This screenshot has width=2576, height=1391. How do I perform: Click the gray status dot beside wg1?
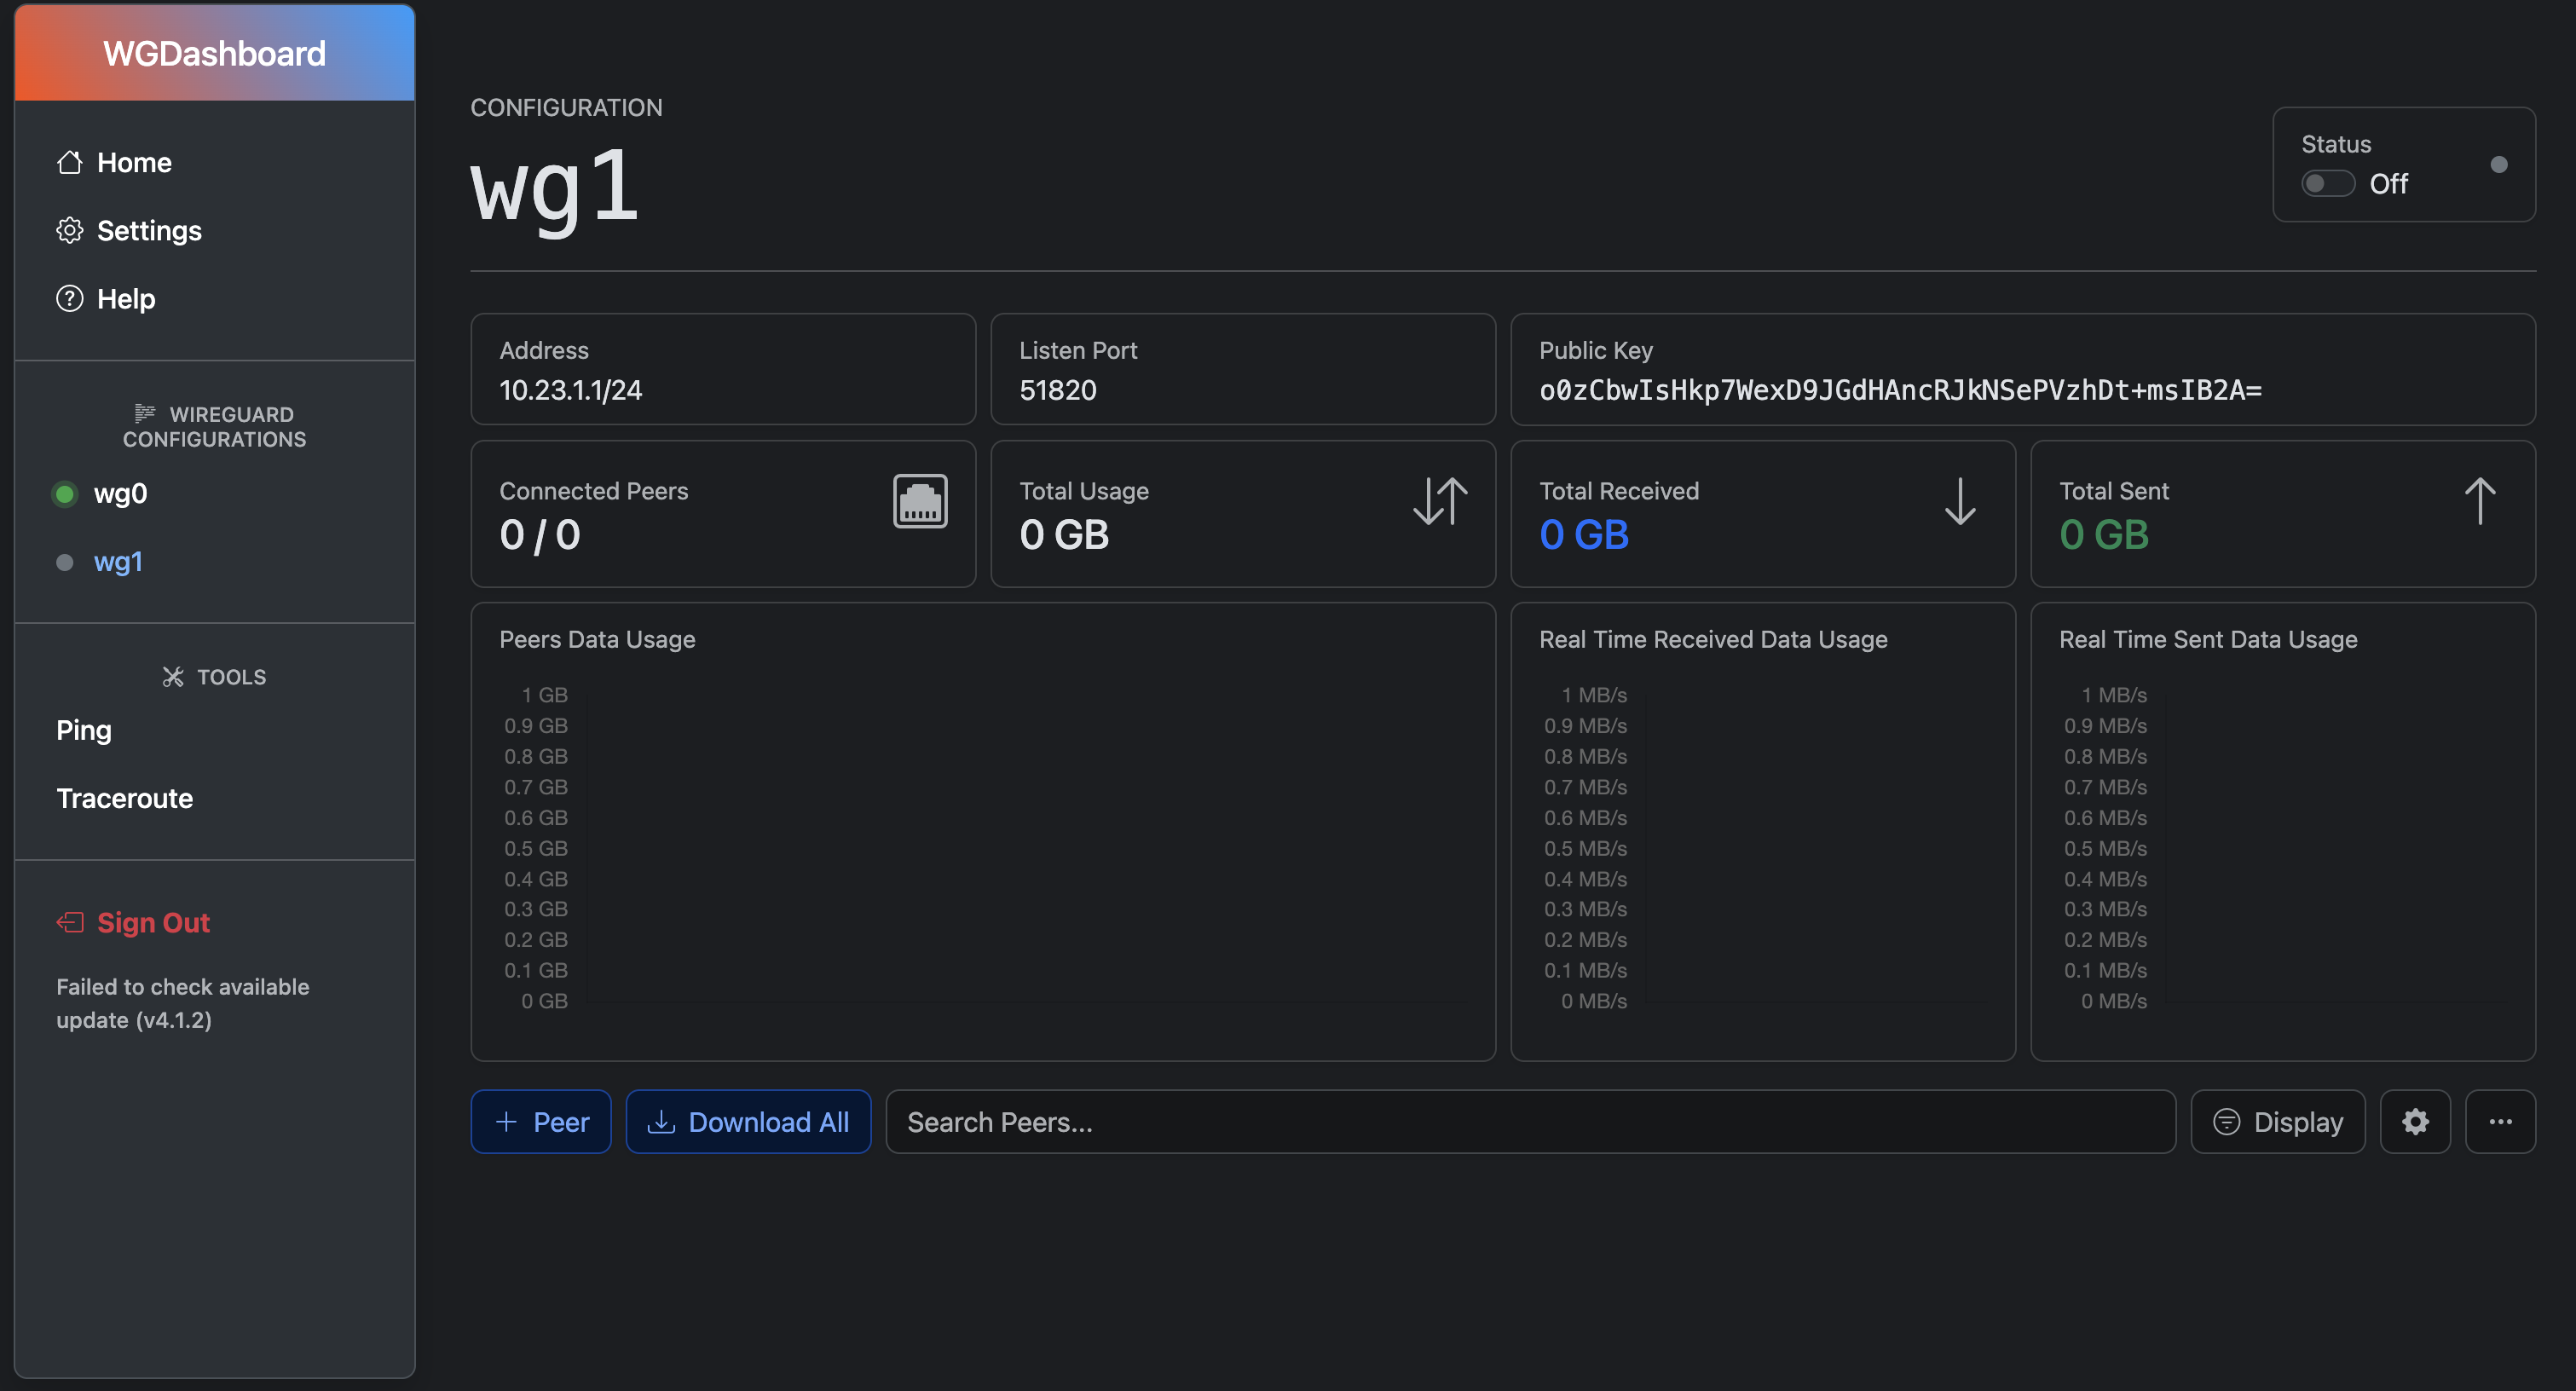point(65,562)
